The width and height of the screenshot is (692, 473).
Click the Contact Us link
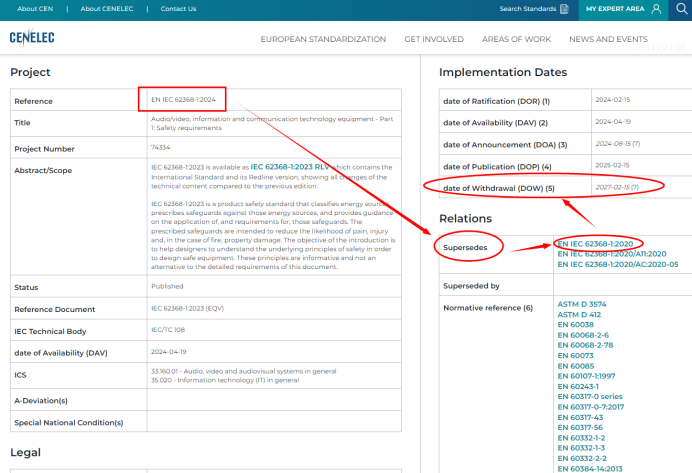tap(178, 9)
